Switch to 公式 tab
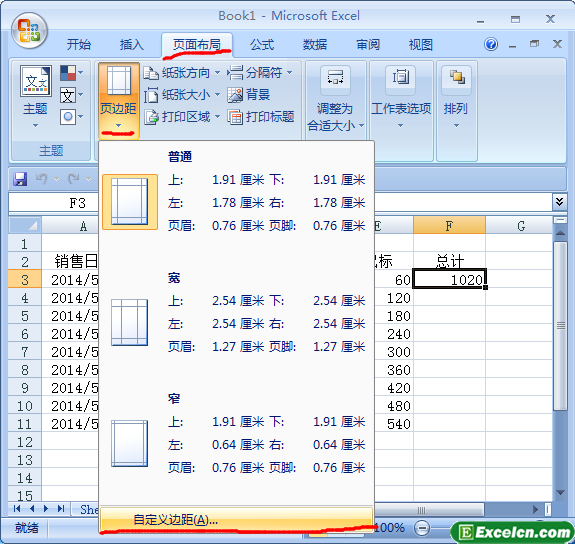 point(262,45)
